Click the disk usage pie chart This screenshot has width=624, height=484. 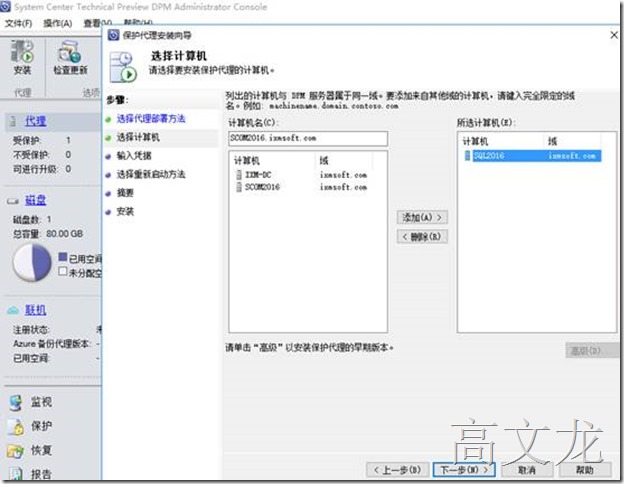click(x=32, y=263)
